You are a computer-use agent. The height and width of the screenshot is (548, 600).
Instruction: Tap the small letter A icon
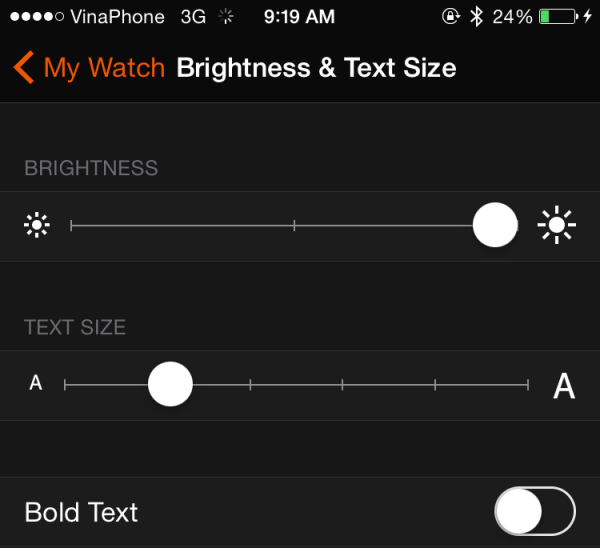36,384
